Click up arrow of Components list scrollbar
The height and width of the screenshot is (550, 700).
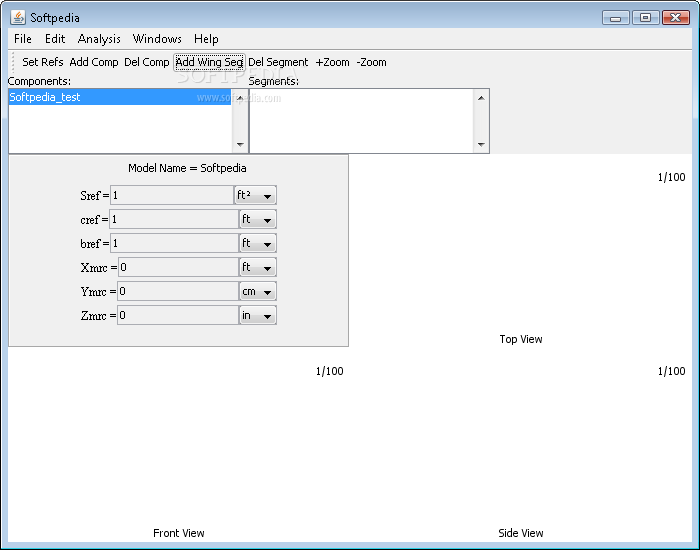click(x=240, y=98)
